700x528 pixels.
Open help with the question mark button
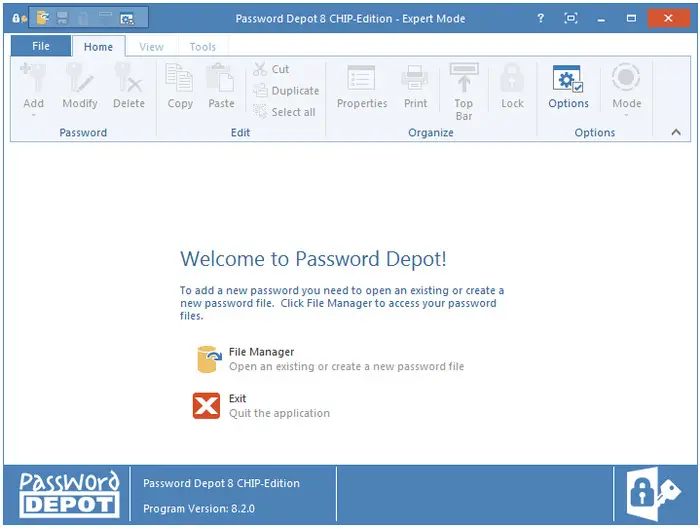click(x=540, y=18)
